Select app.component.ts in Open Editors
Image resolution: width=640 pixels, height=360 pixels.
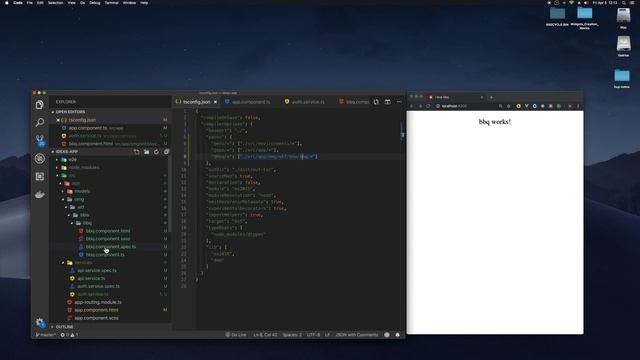88,128
